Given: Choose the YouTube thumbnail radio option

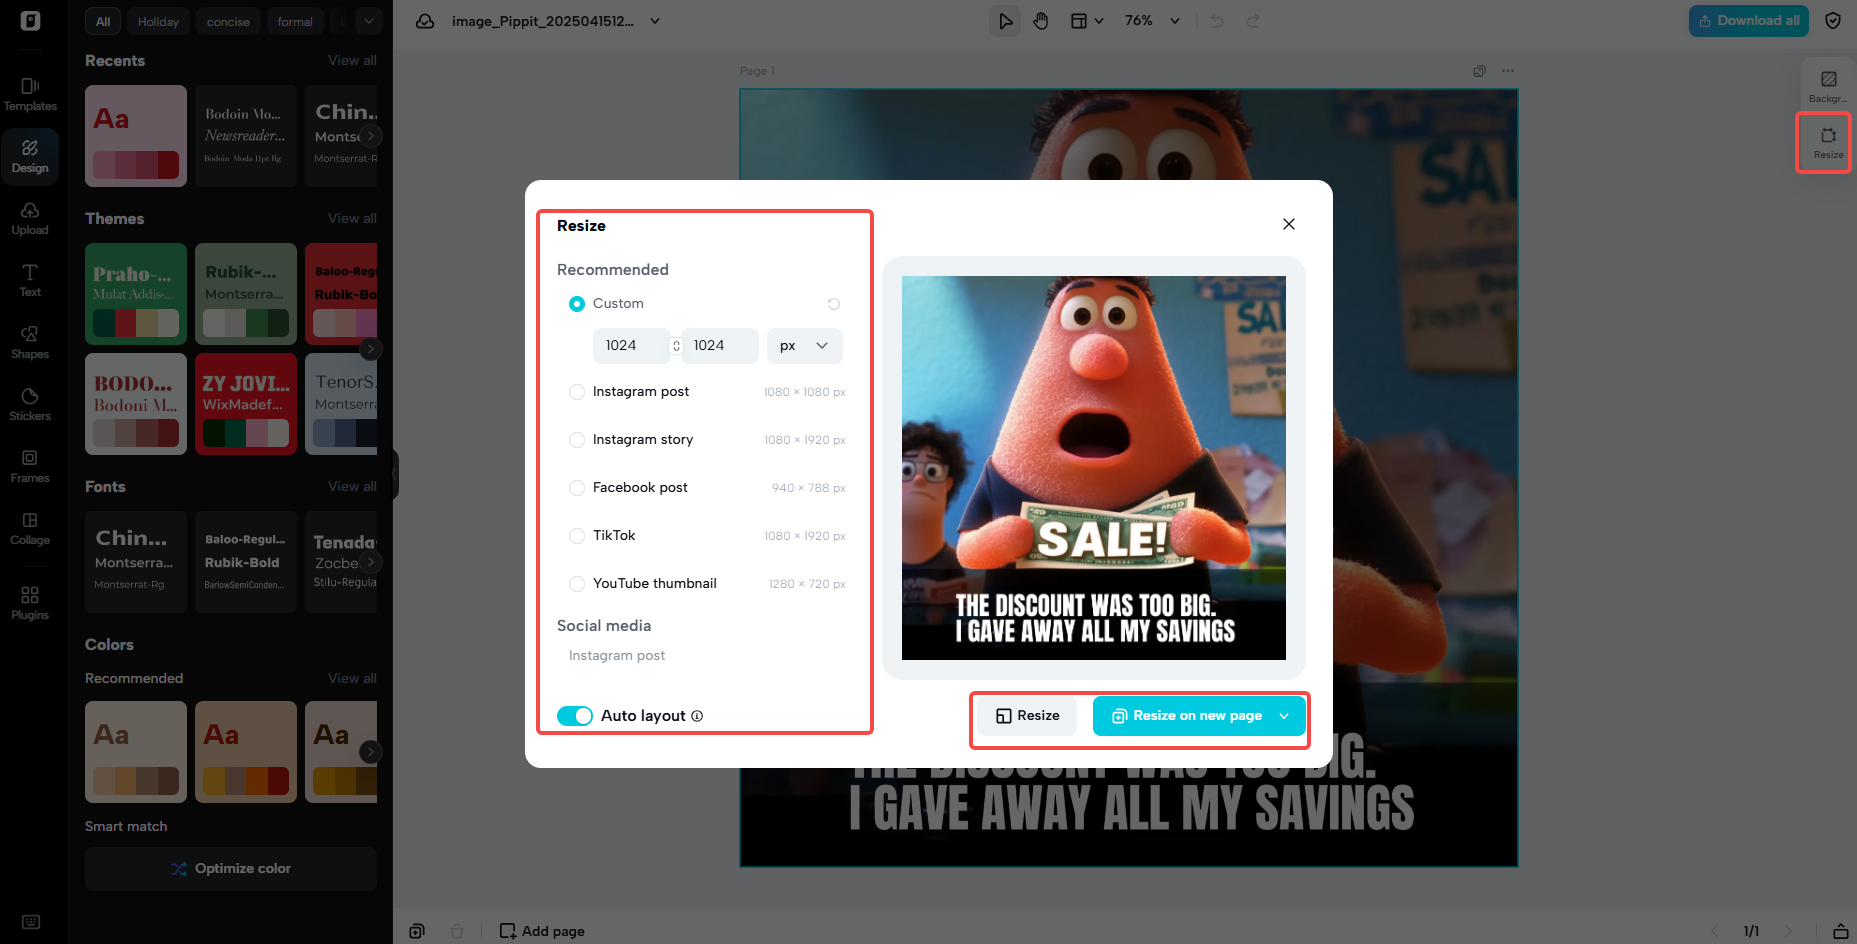Looking at the screenshot, I should point(577,584).
